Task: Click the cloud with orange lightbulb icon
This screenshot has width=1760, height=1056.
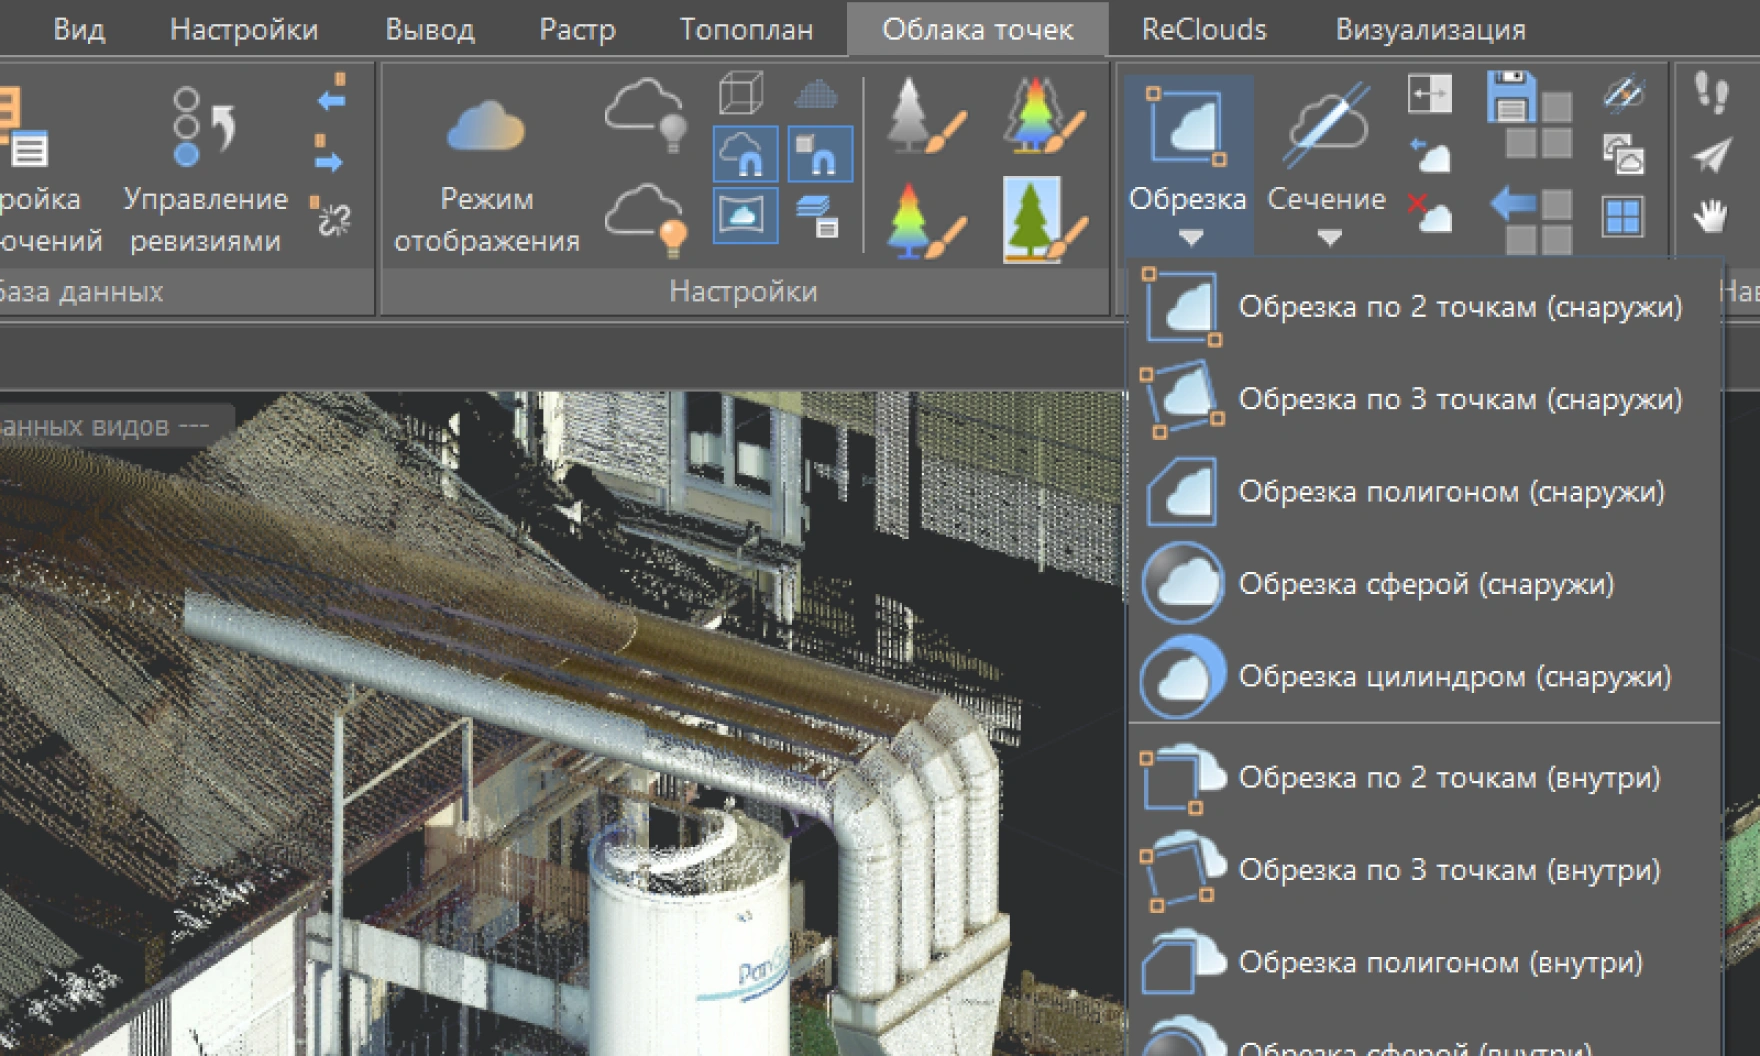Action: (x=646, y=220)
